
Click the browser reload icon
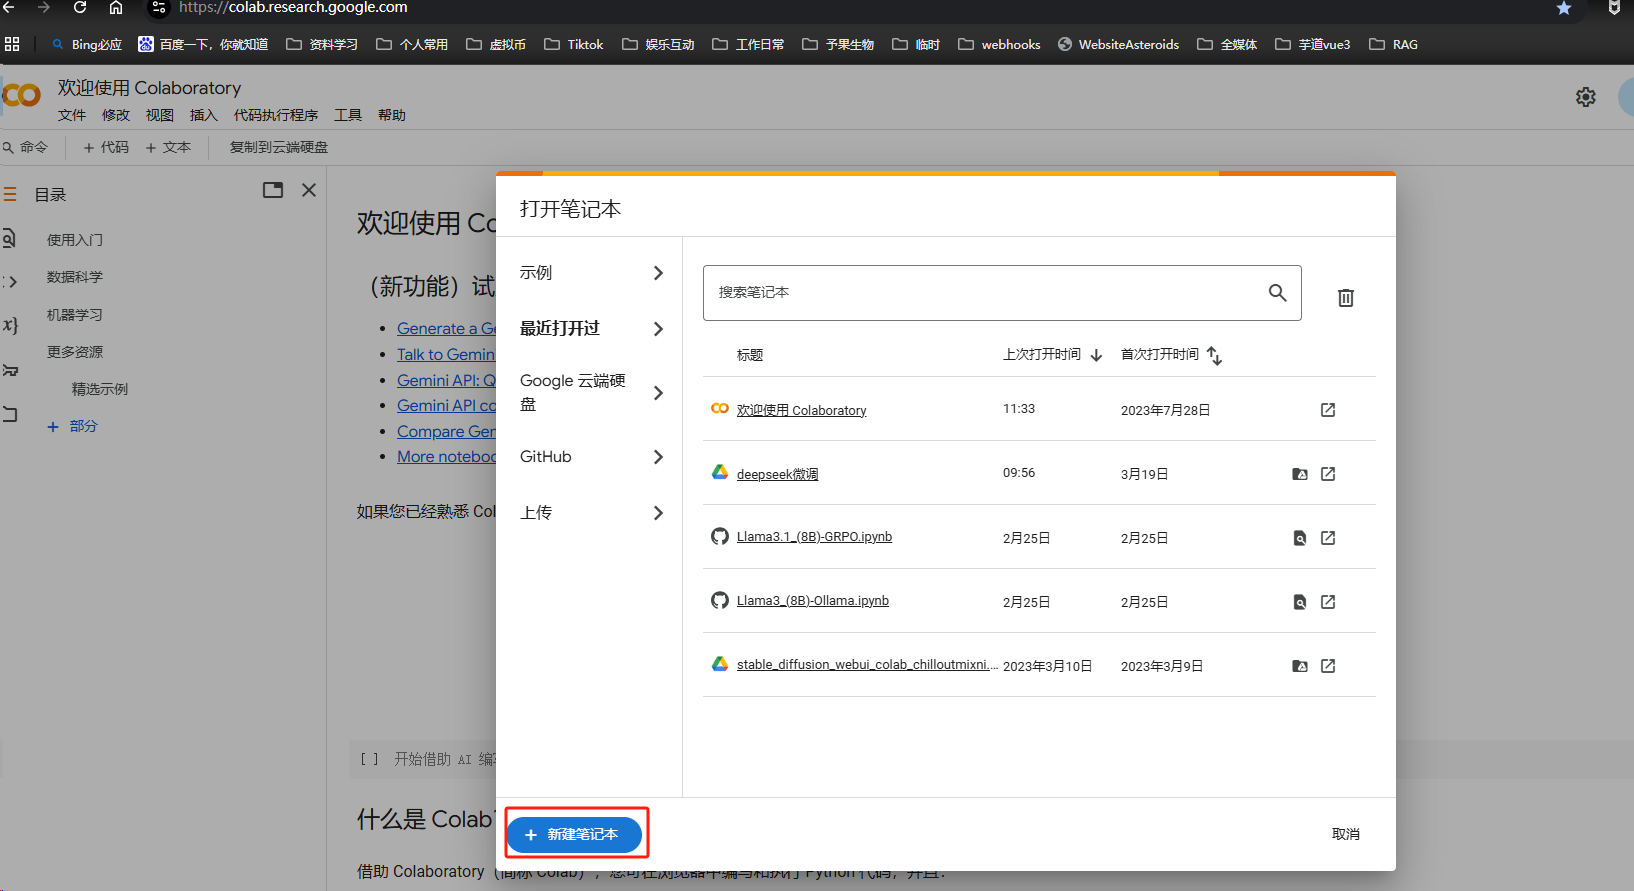(x=80, y=7)
